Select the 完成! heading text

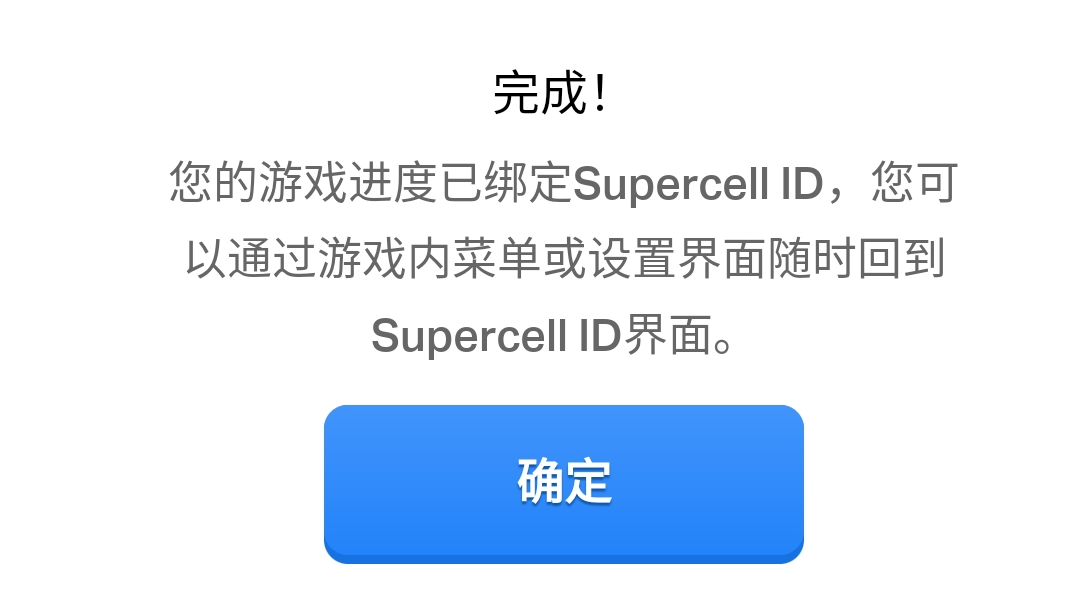551,93
